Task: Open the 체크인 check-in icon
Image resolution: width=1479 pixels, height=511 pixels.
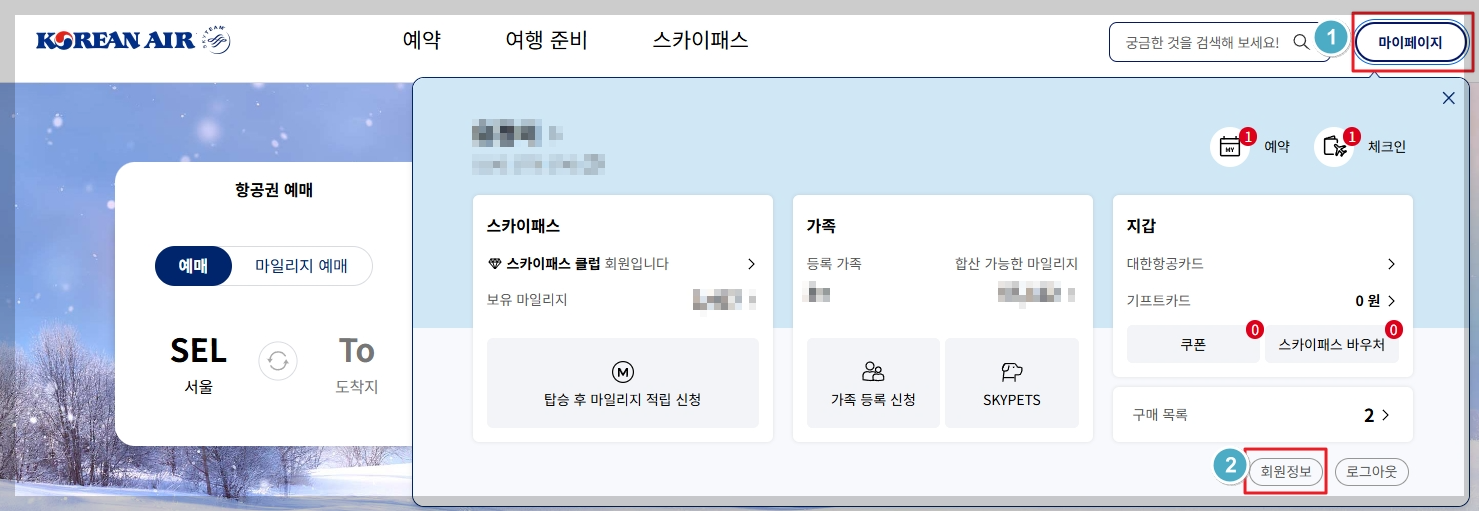Action: (x=1334, y=147)
